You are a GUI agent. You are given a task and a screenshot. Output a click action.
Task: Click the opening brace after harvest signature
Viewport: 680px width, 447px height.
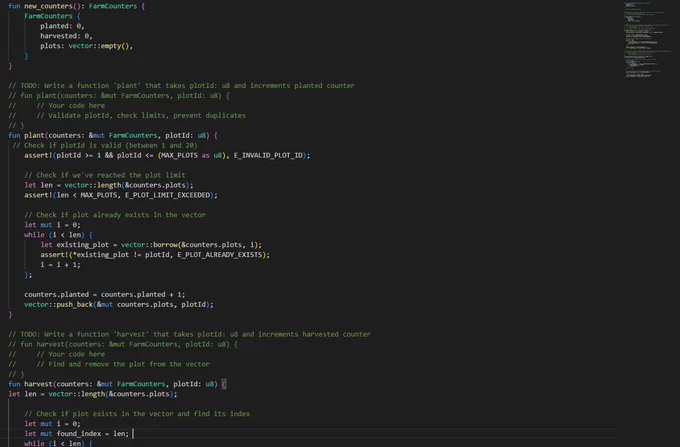pyautogui.click(x=224, y=384)
